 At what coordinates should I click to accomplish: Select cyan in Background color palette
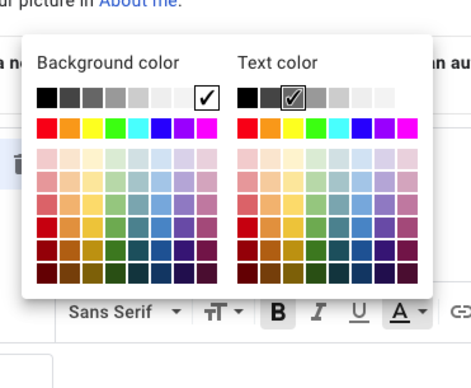(138, 128)
